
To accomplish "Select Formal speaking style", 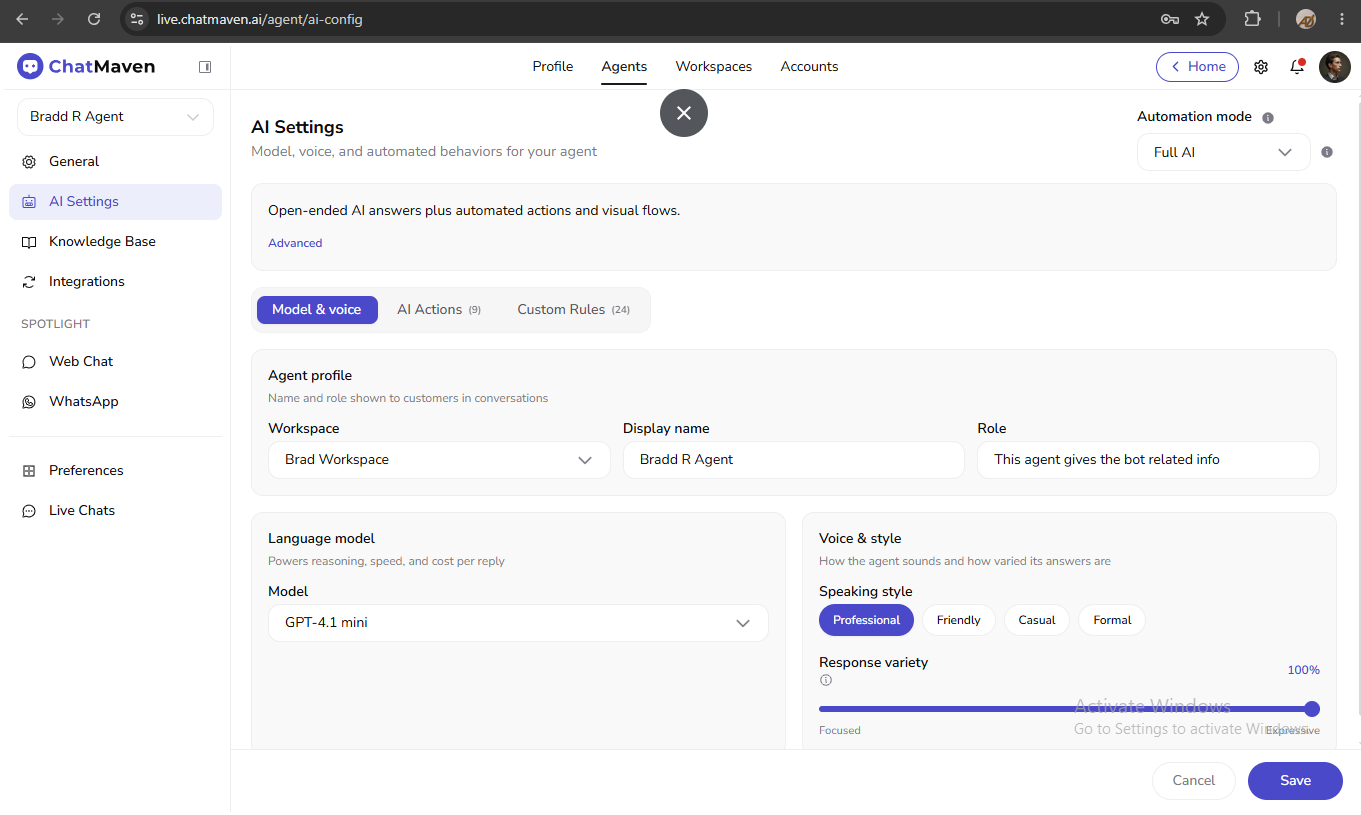I will [x=1112, y=620].
